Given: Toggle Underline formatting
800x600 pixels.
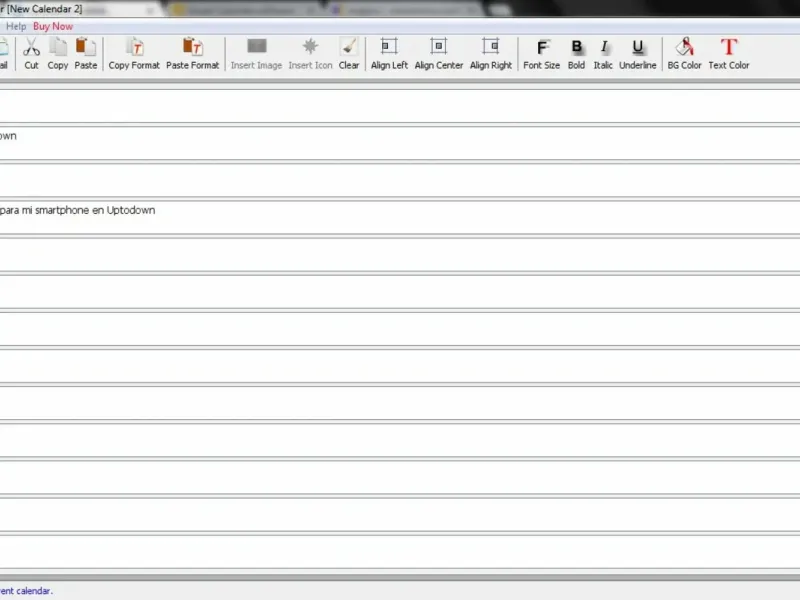Looking at the screenshot, I should point(638,53).
